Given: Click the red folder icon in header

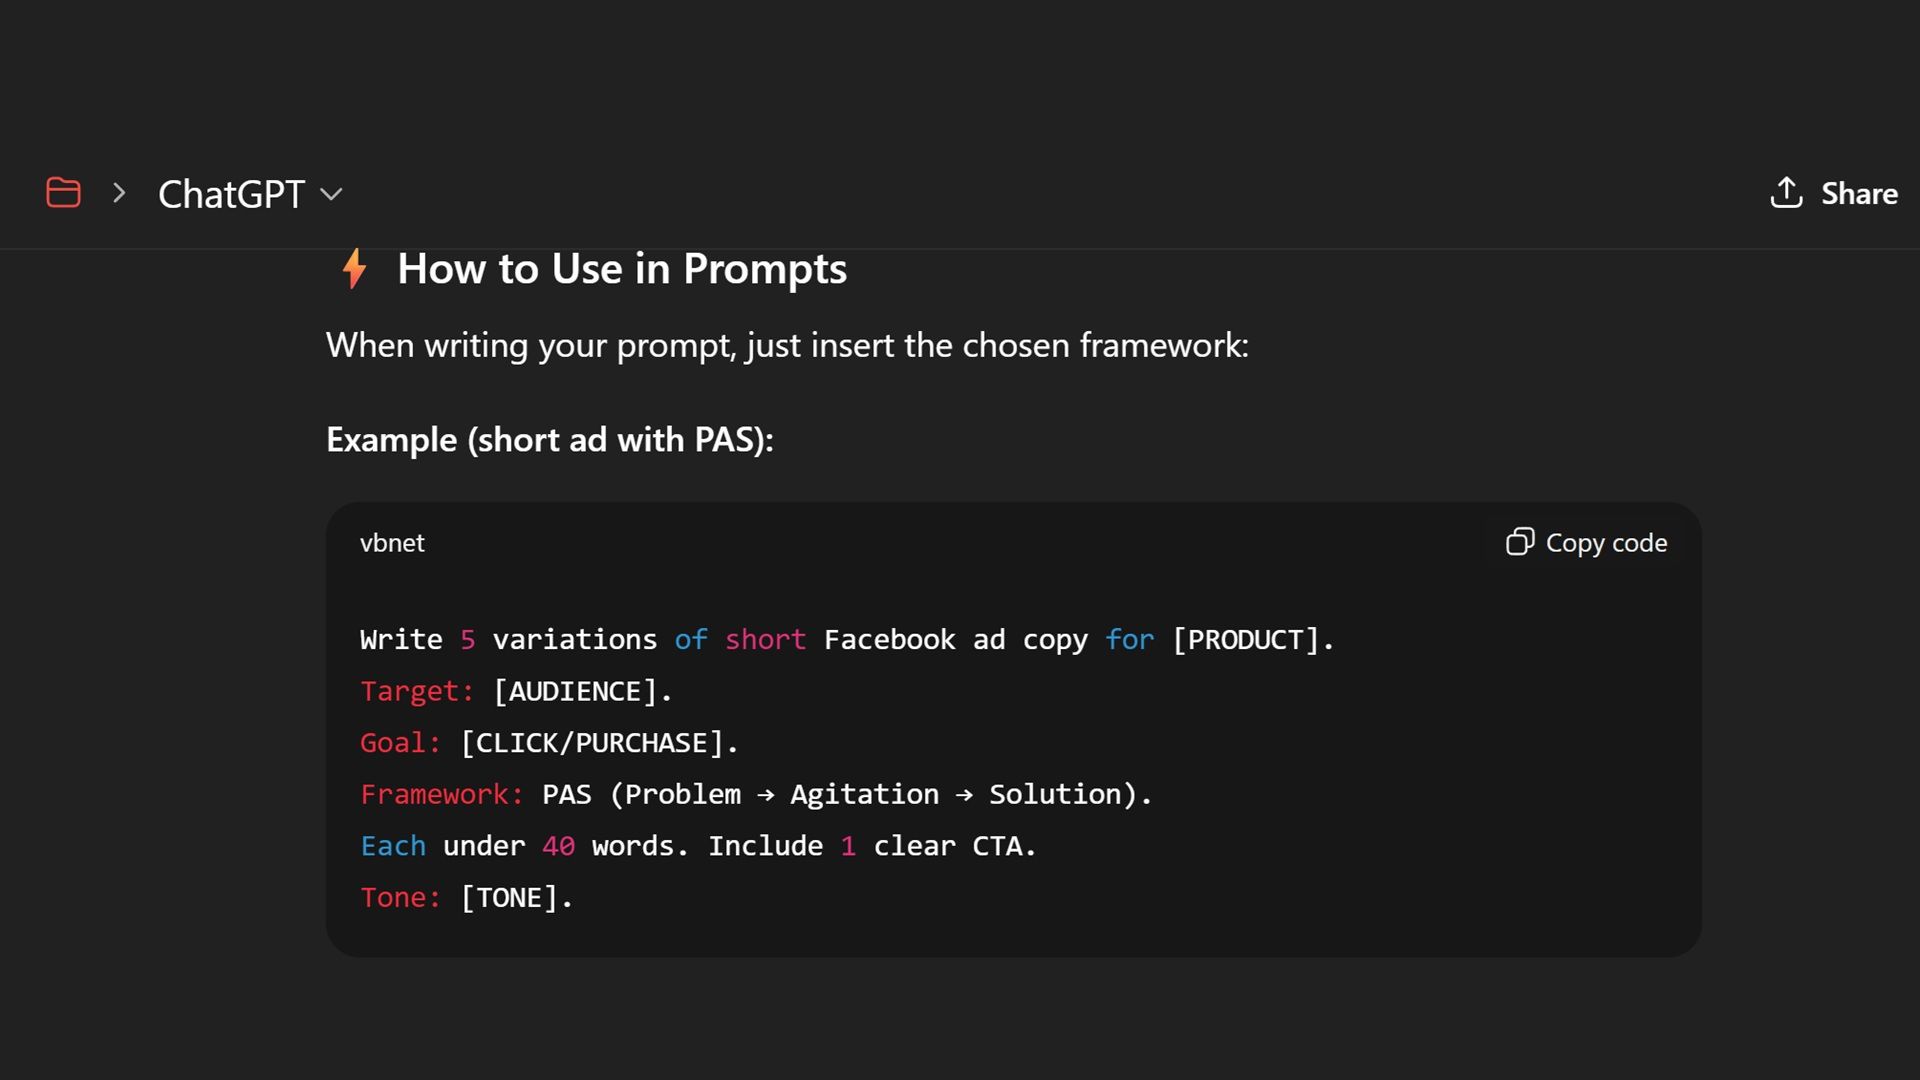Looking at the screenshot, I should pos(63,192).
